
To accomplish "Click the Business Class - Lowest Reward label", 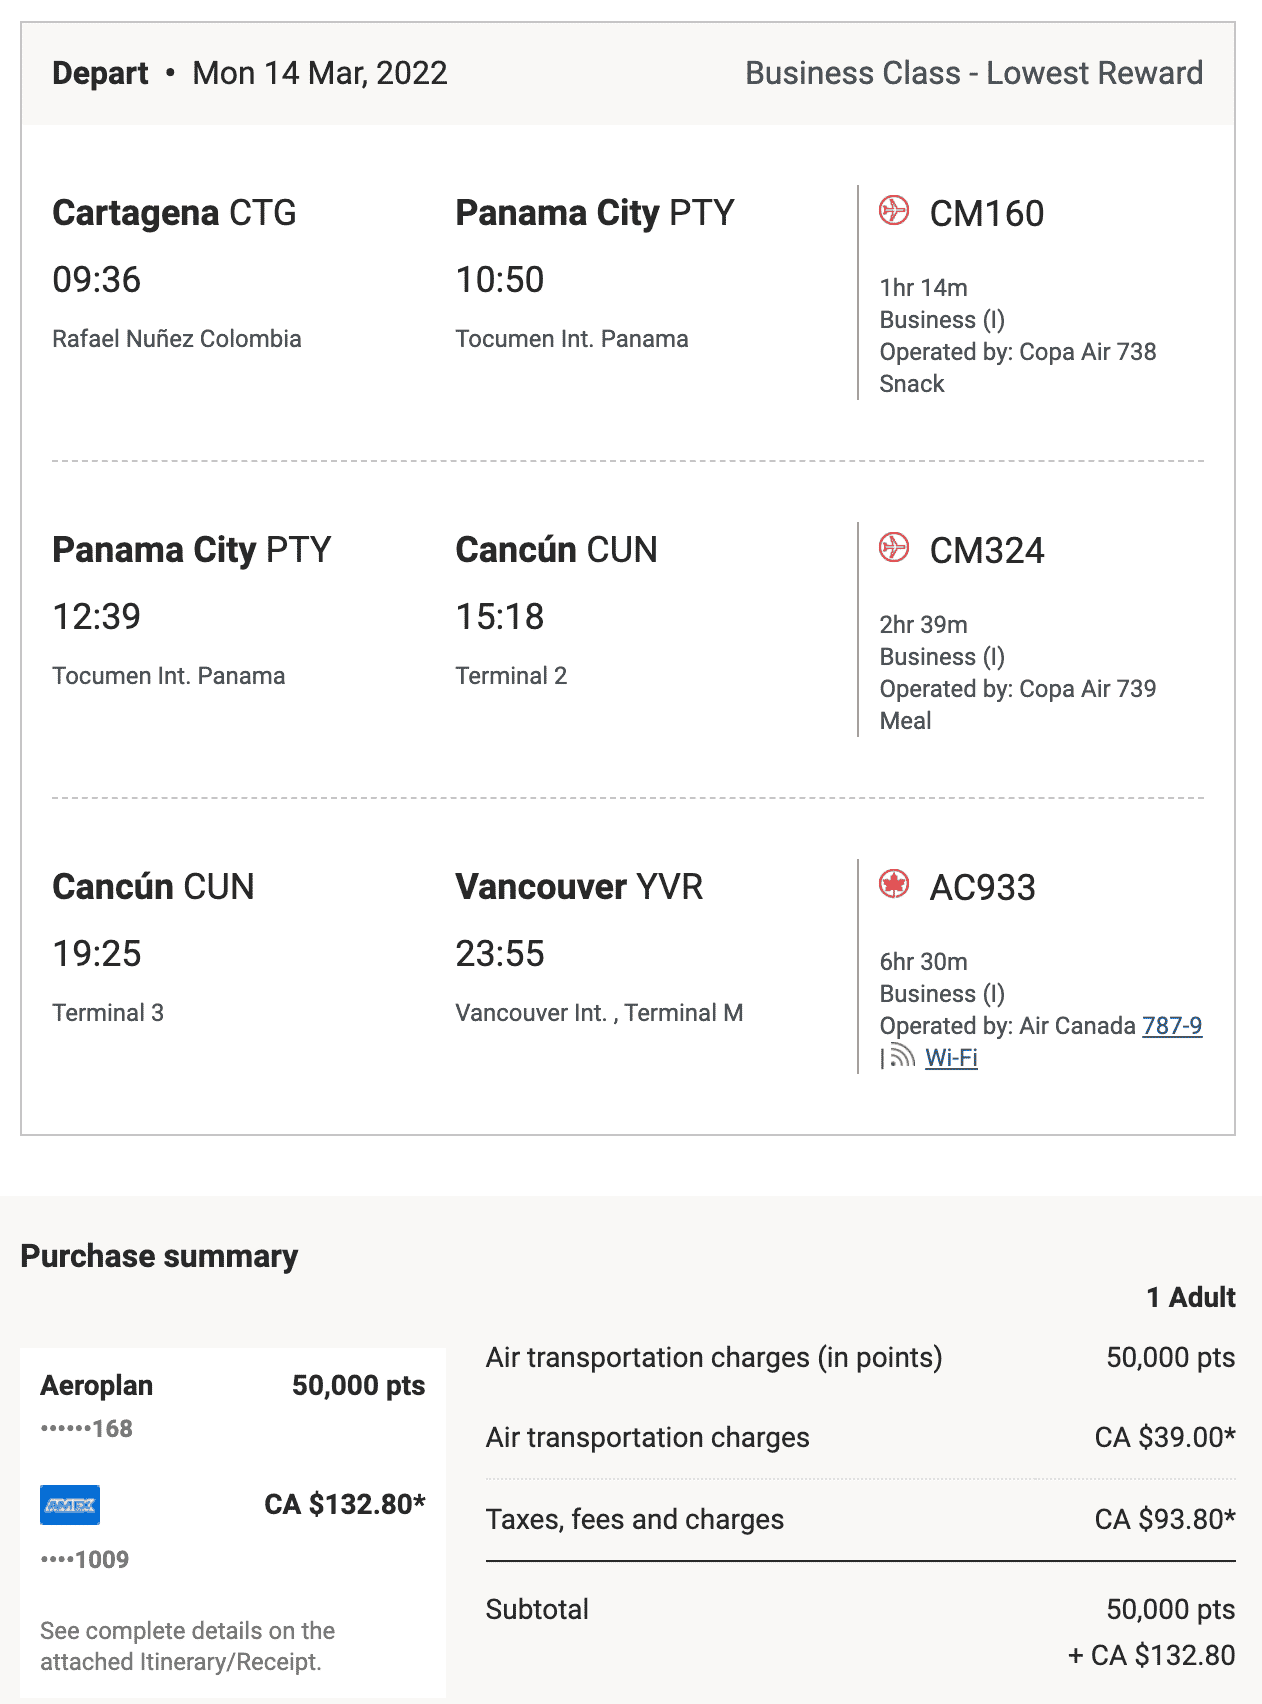I will coord(974,73).
